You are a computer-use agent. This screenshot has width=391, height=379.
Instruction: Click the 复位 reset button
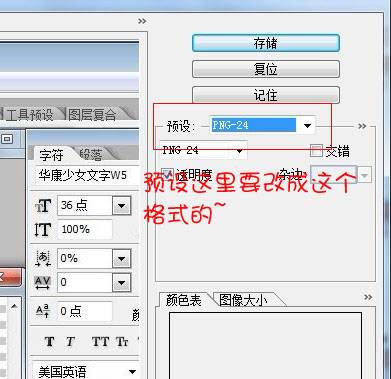(x=266, y=69)
